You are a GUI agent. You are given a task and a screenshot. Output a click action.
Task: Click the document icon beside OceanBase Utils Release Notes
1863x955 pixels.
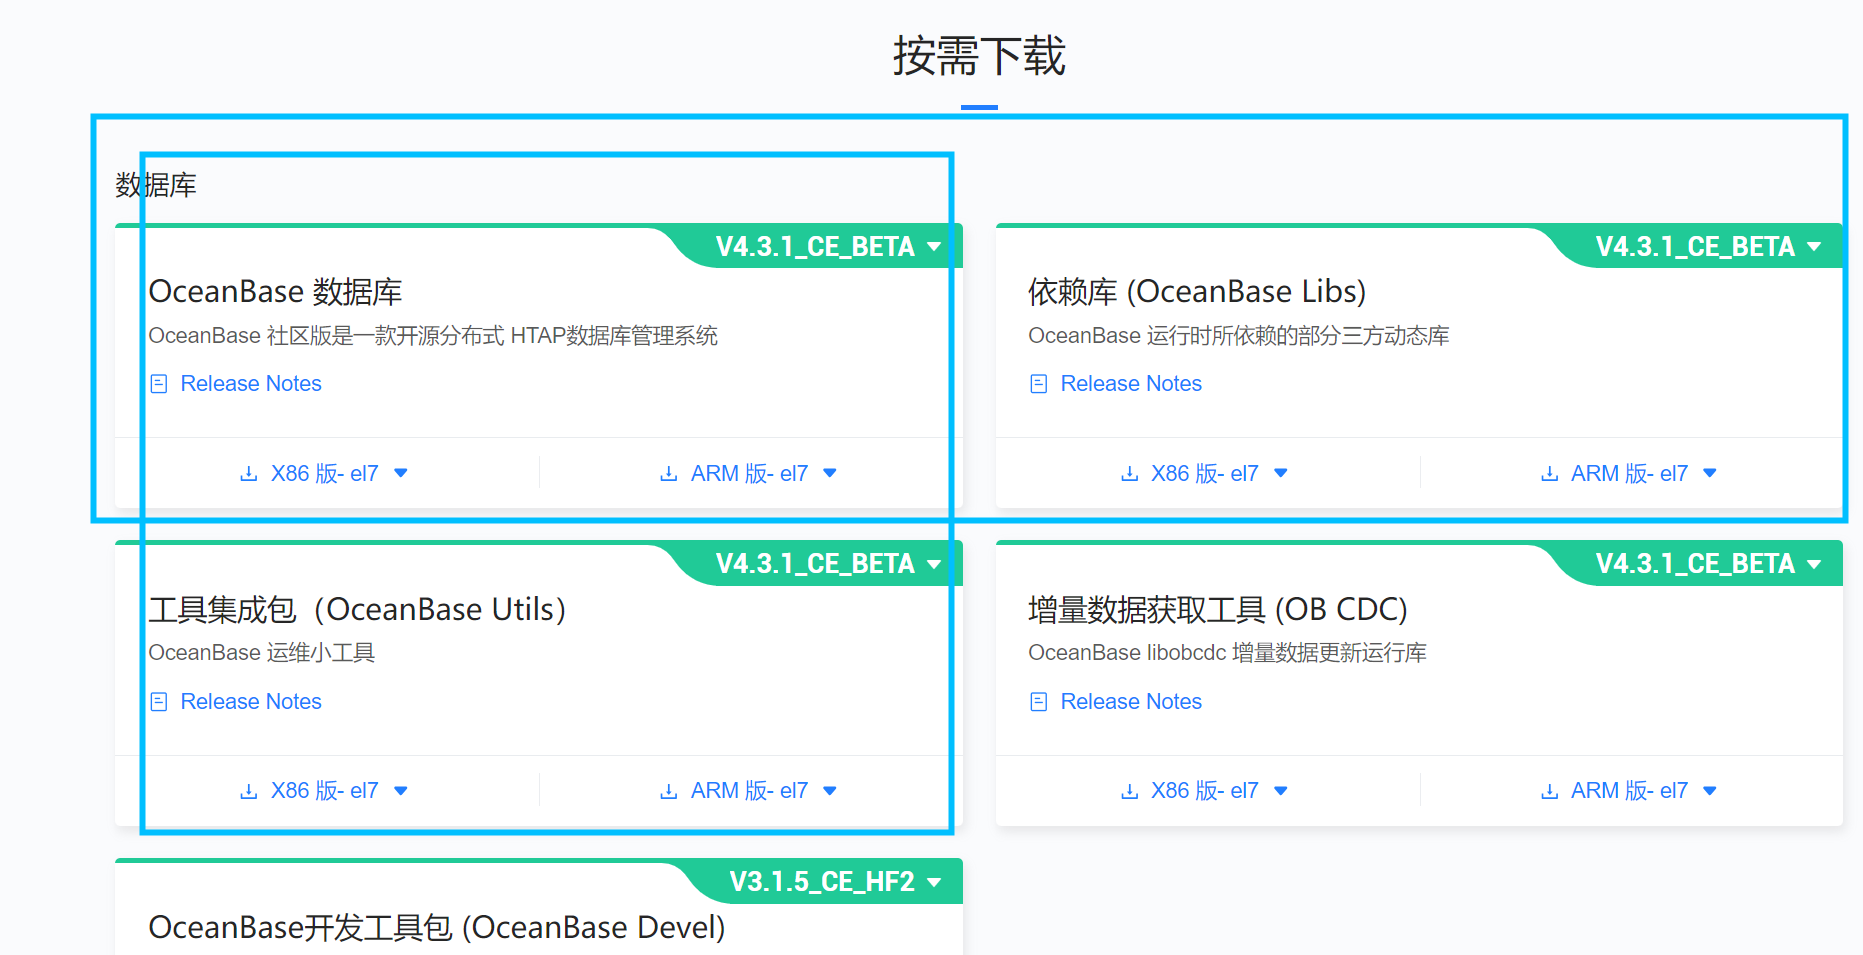pyautogui.click(x=159, y=702)
